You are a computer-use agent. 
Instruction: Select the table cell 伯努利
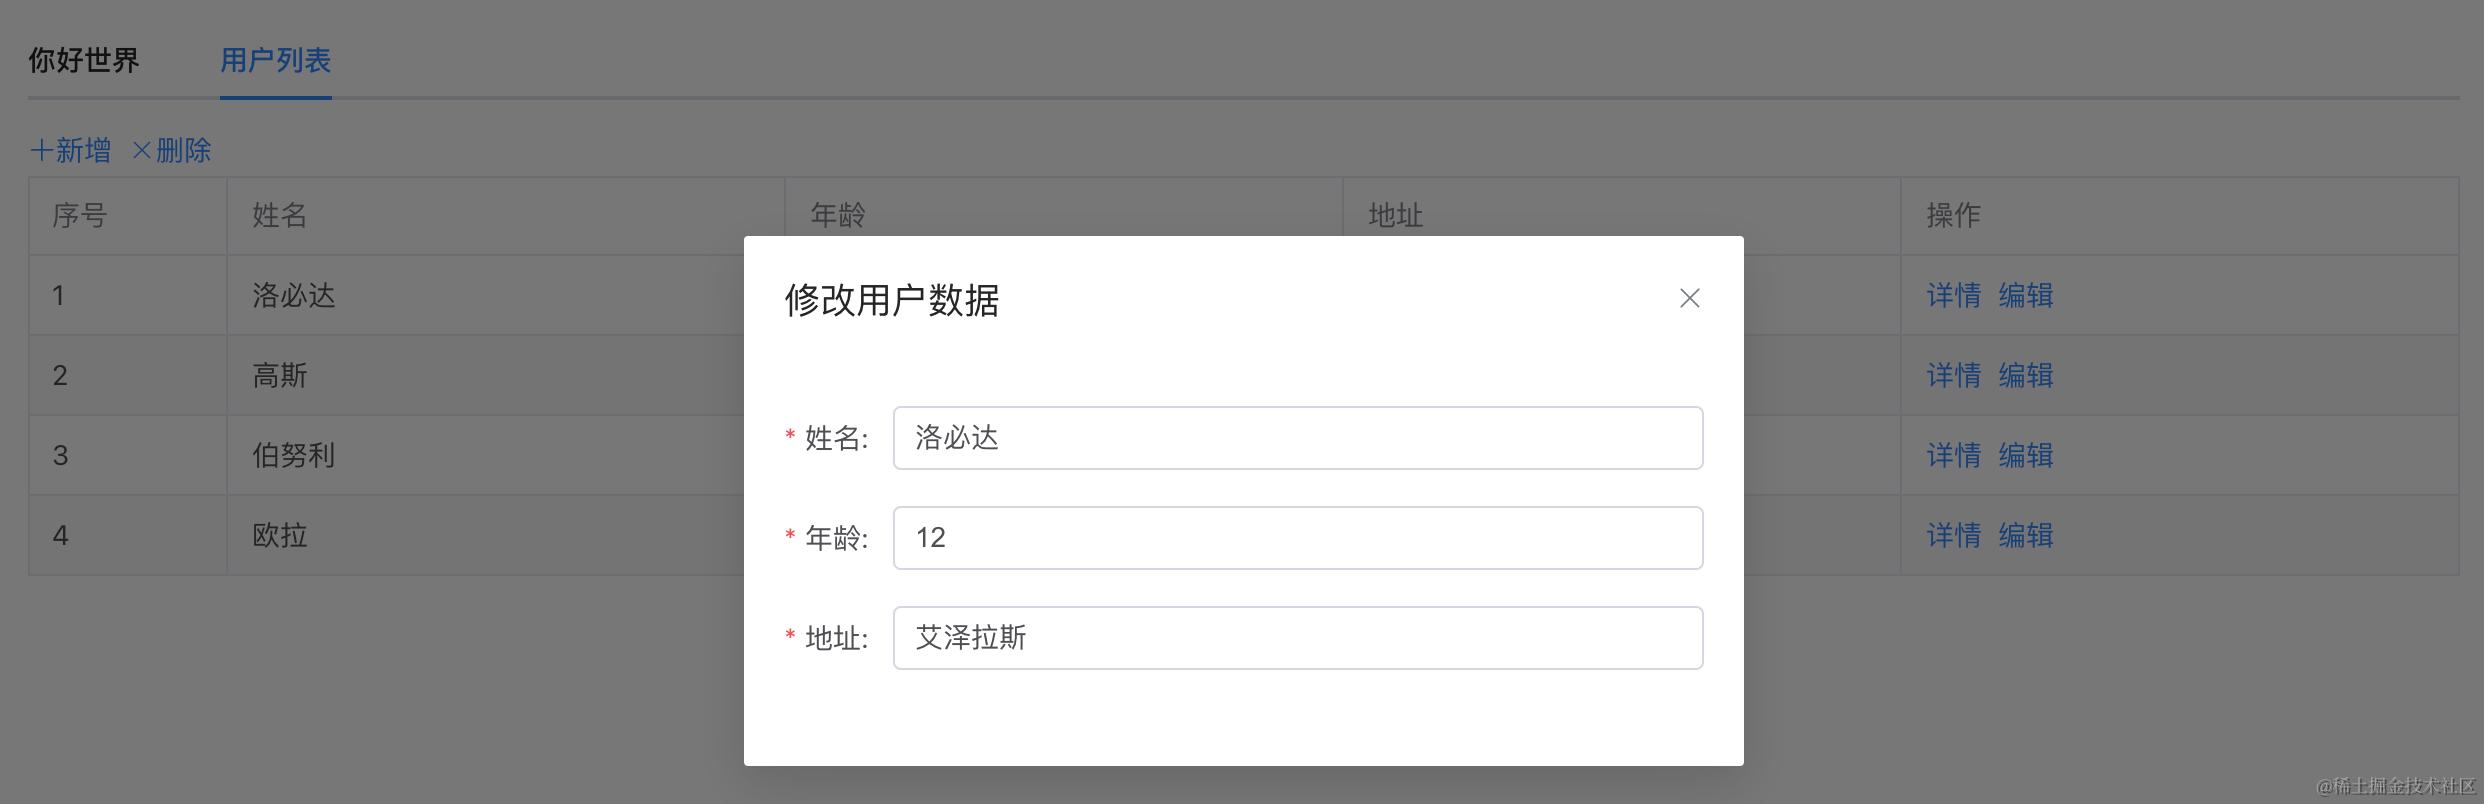coord(293,455)
